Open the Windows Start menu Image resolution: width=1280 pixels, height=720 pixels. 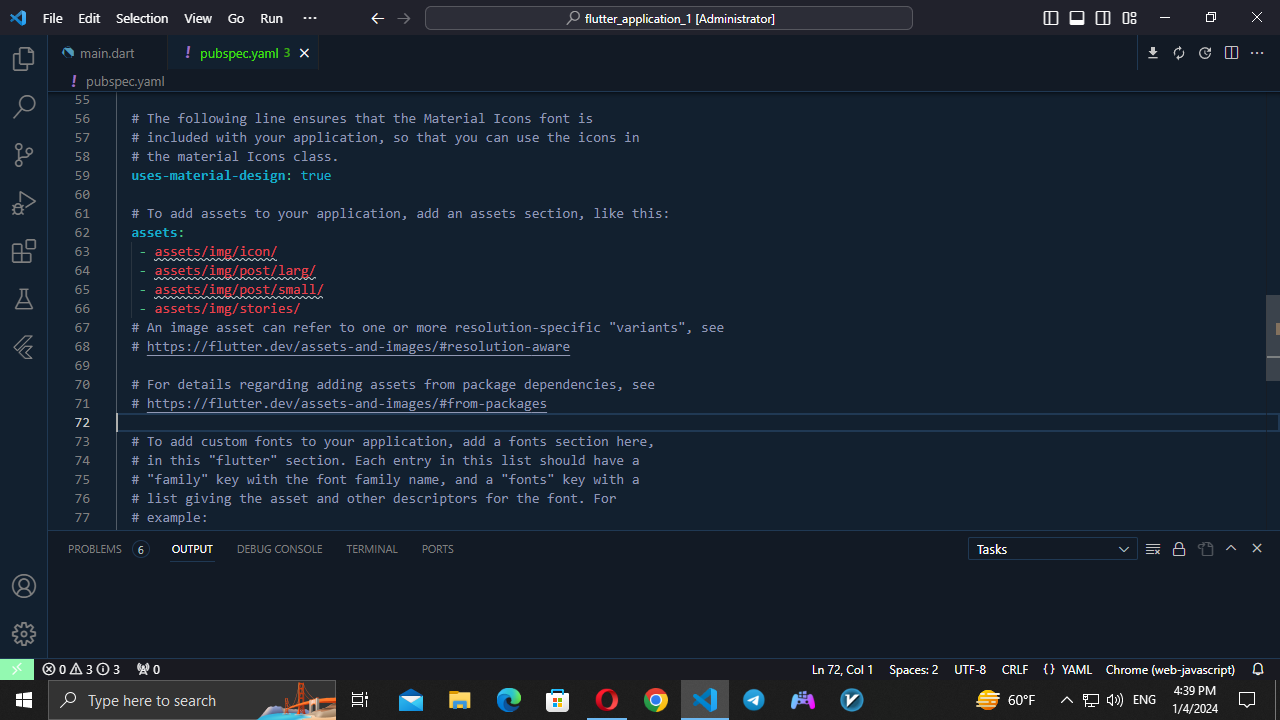[x=24, y=700]
